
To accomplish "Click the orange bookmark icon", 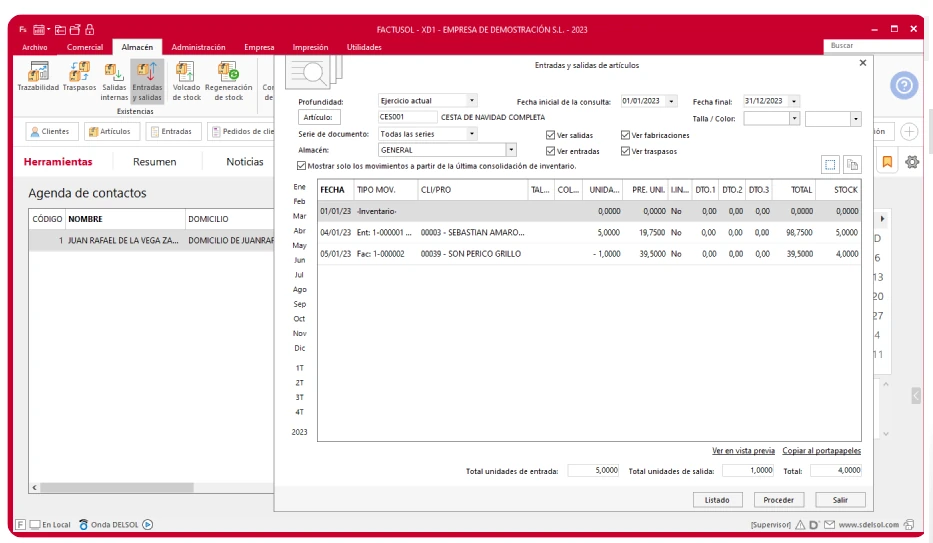I will [x=887, y=161].
